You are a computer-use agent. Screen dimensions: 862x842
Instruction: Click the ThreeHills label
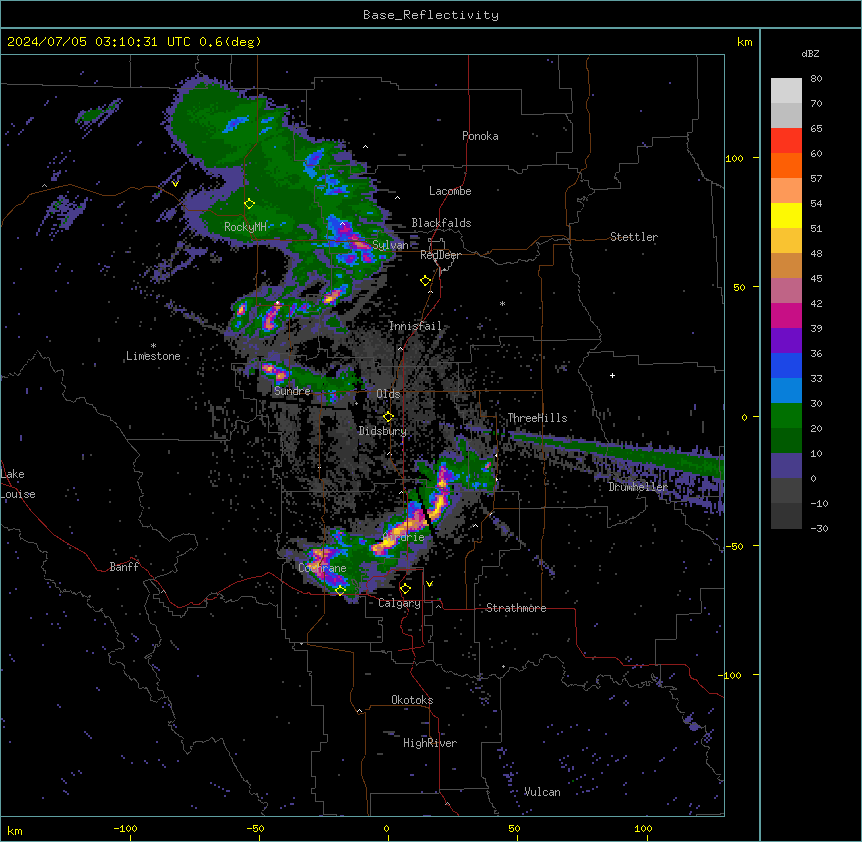pos(537,418)
